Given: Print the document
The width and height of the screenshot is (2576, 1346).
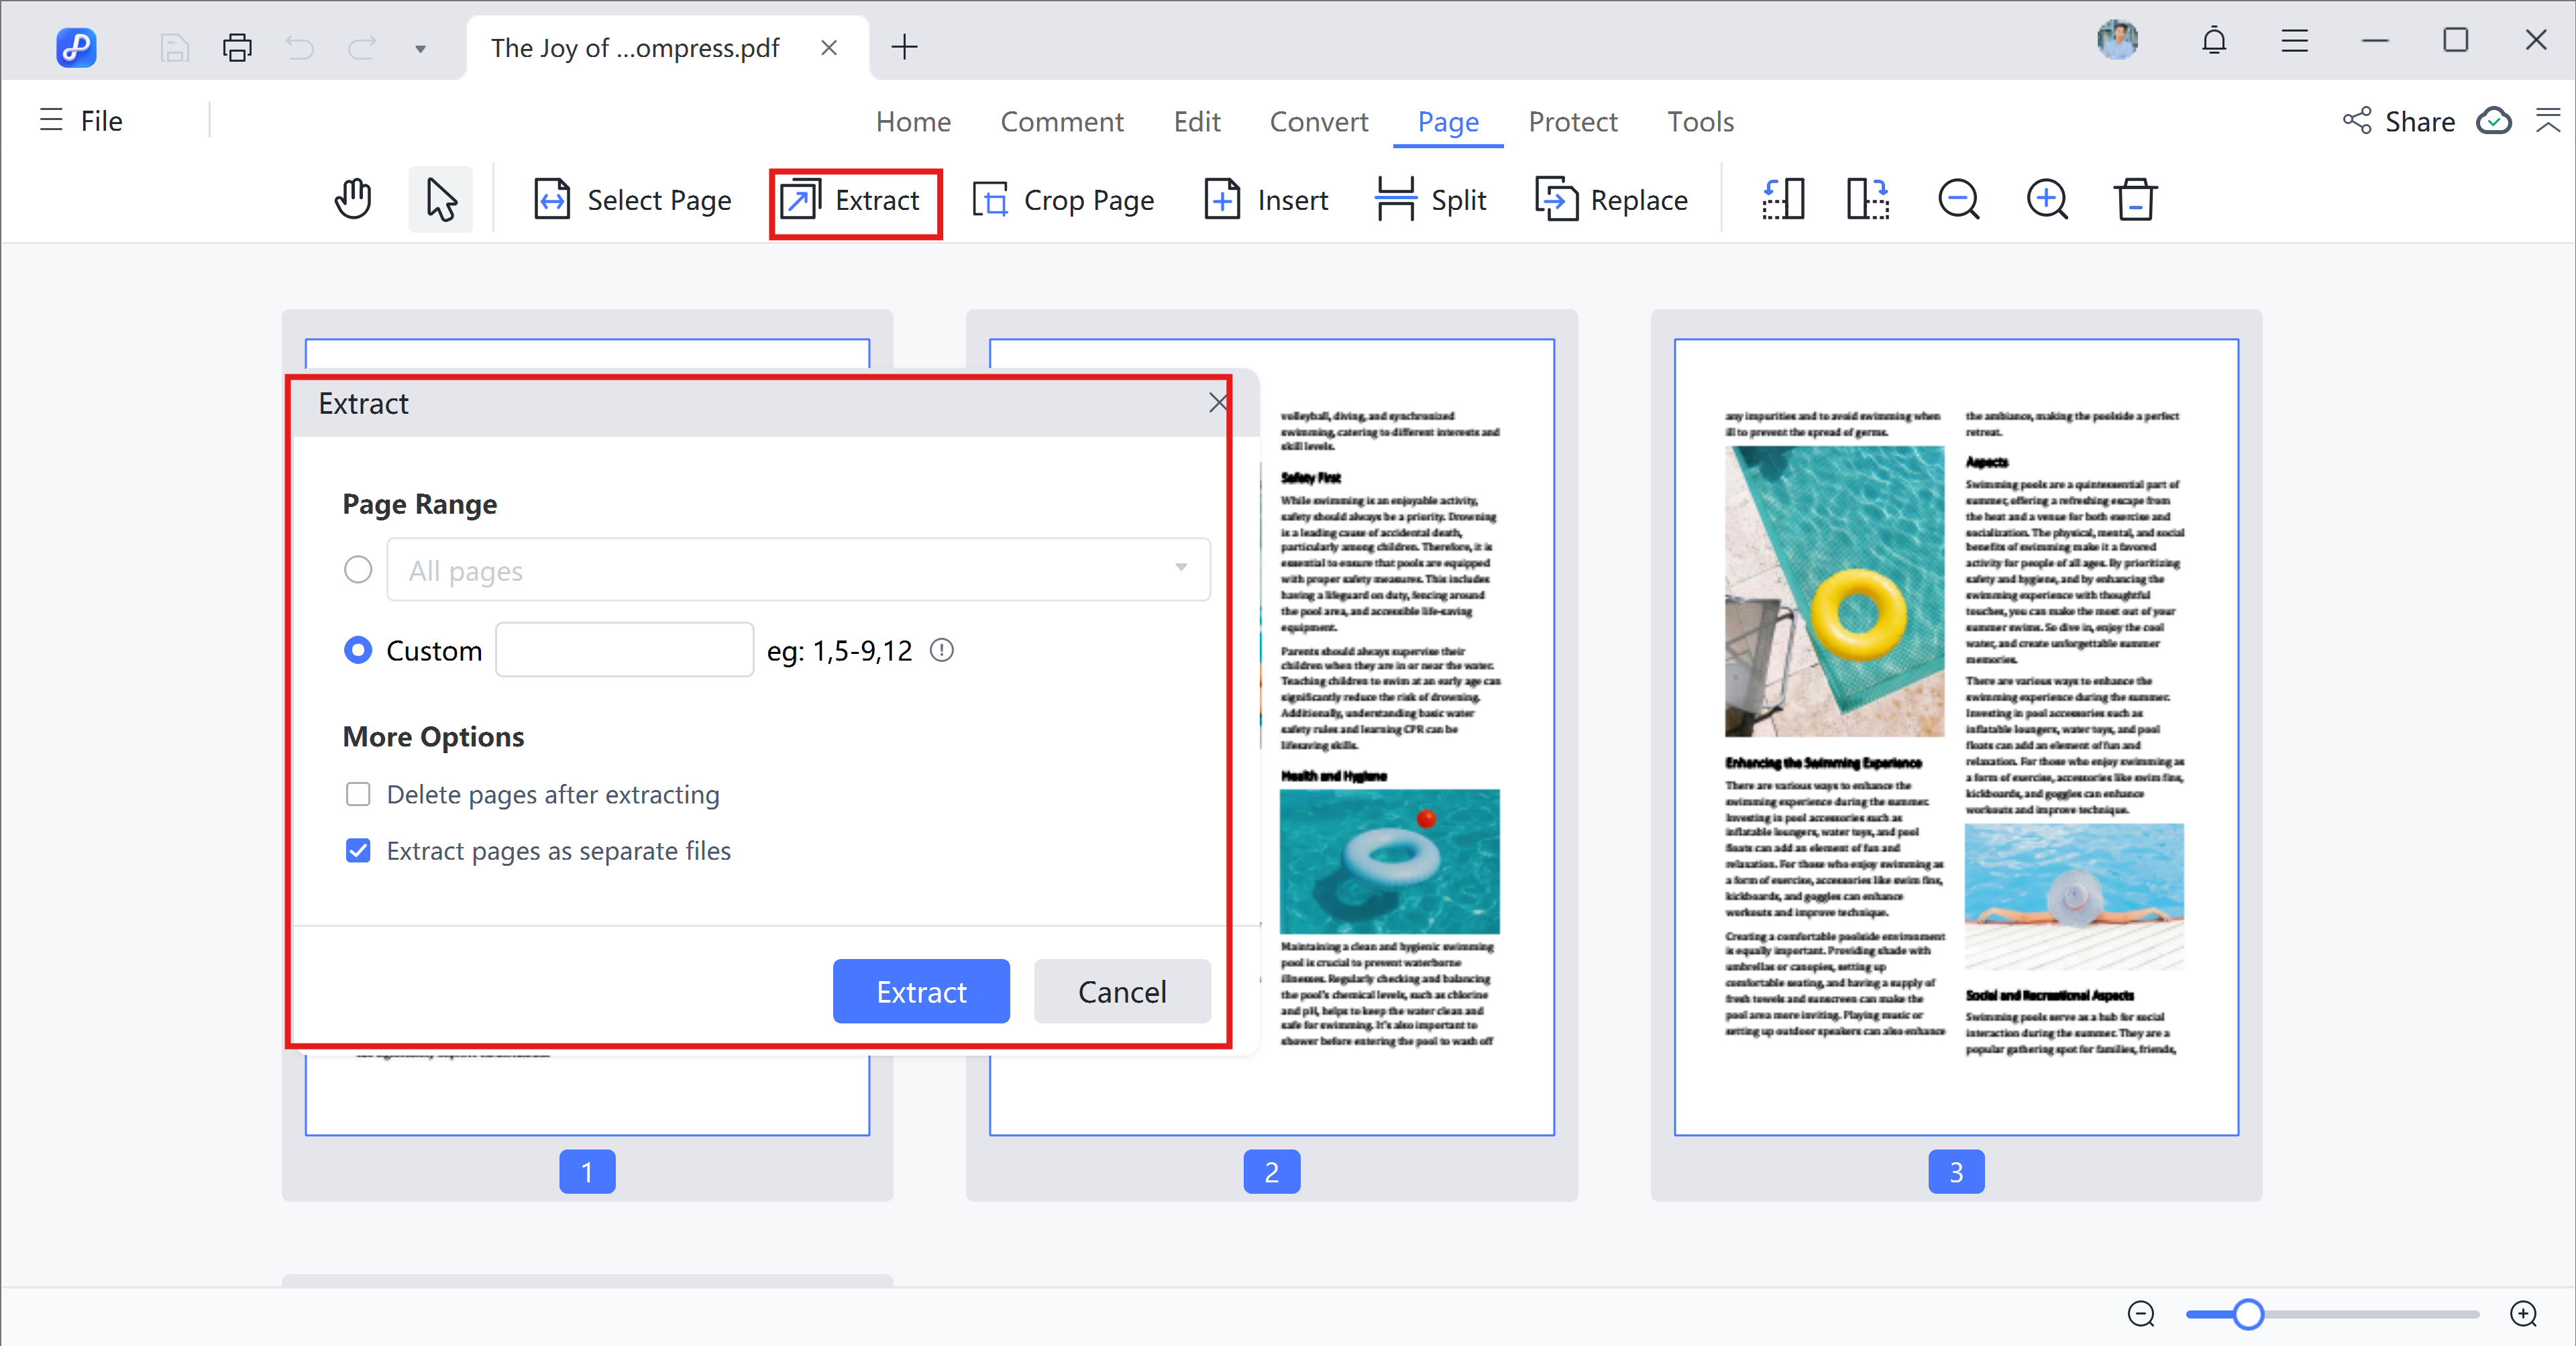Looking at the screenshot, I should (237, 47).
